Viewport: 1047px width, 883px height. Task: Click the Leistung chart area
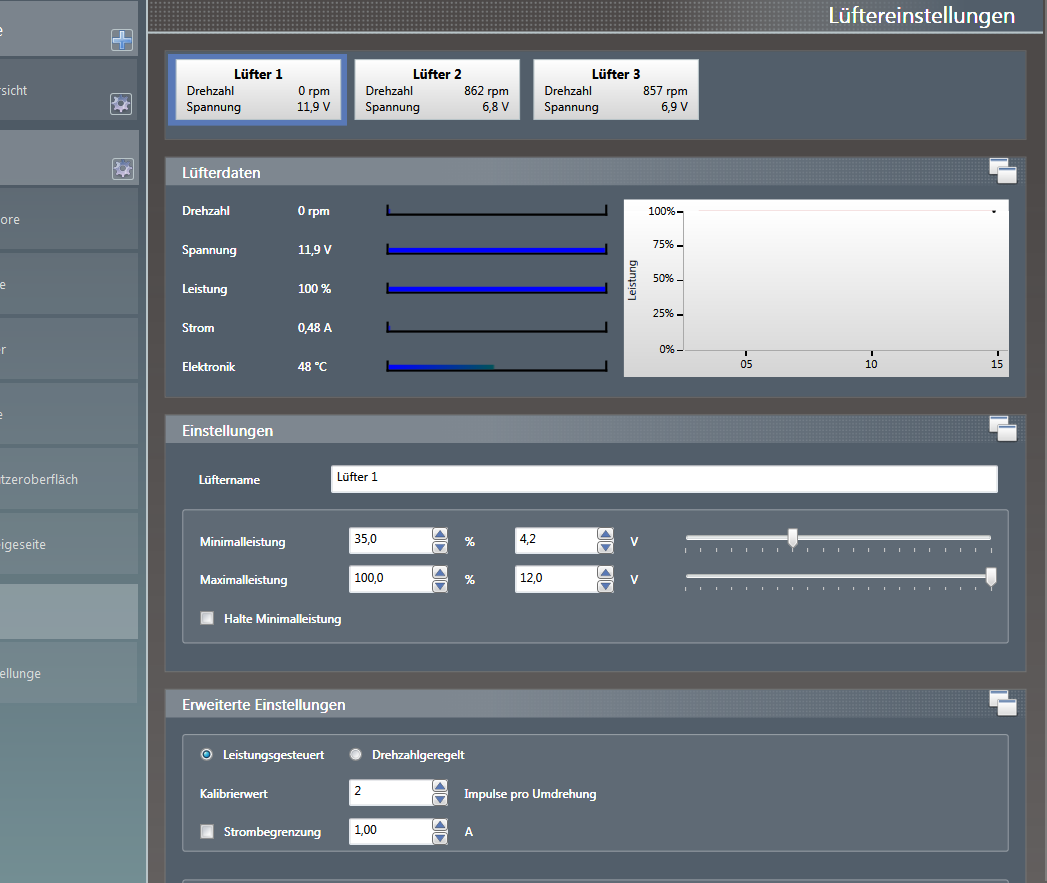[x=816, y=288]
